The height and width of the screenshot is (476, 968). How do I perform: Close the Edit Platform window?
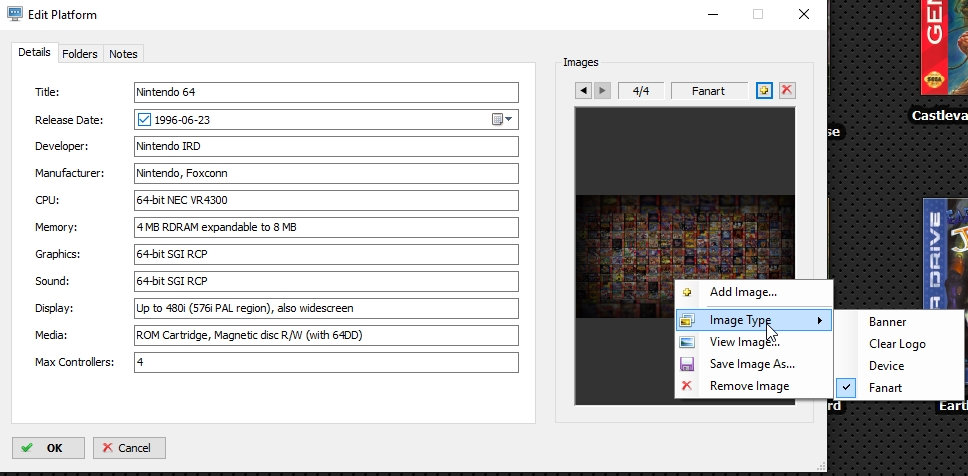(804, 14)
